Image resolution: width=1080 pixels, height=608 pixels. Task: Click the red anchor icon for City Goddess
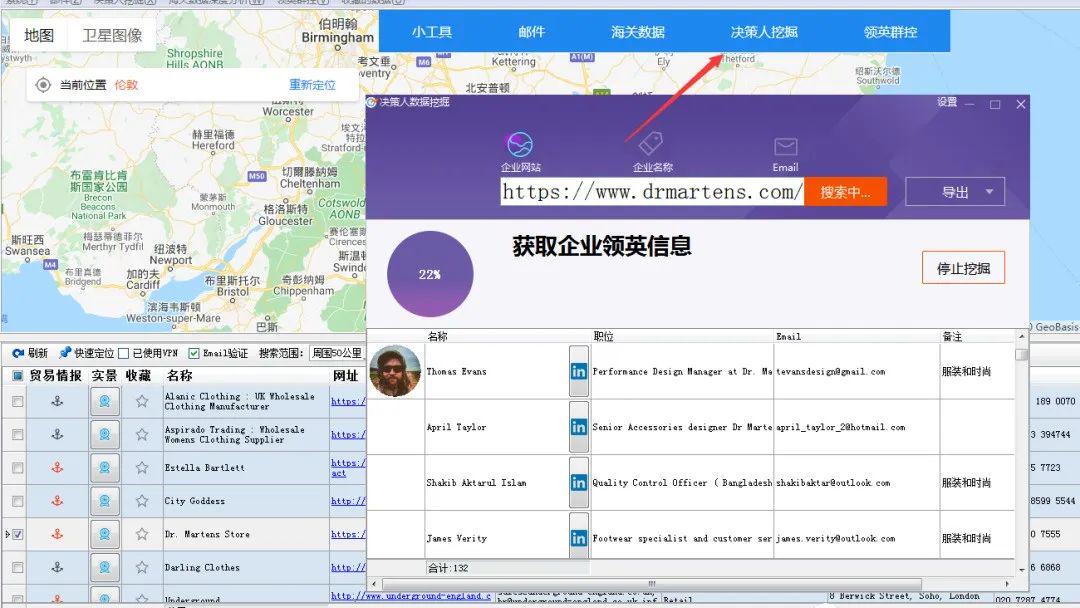click(57, 501)
